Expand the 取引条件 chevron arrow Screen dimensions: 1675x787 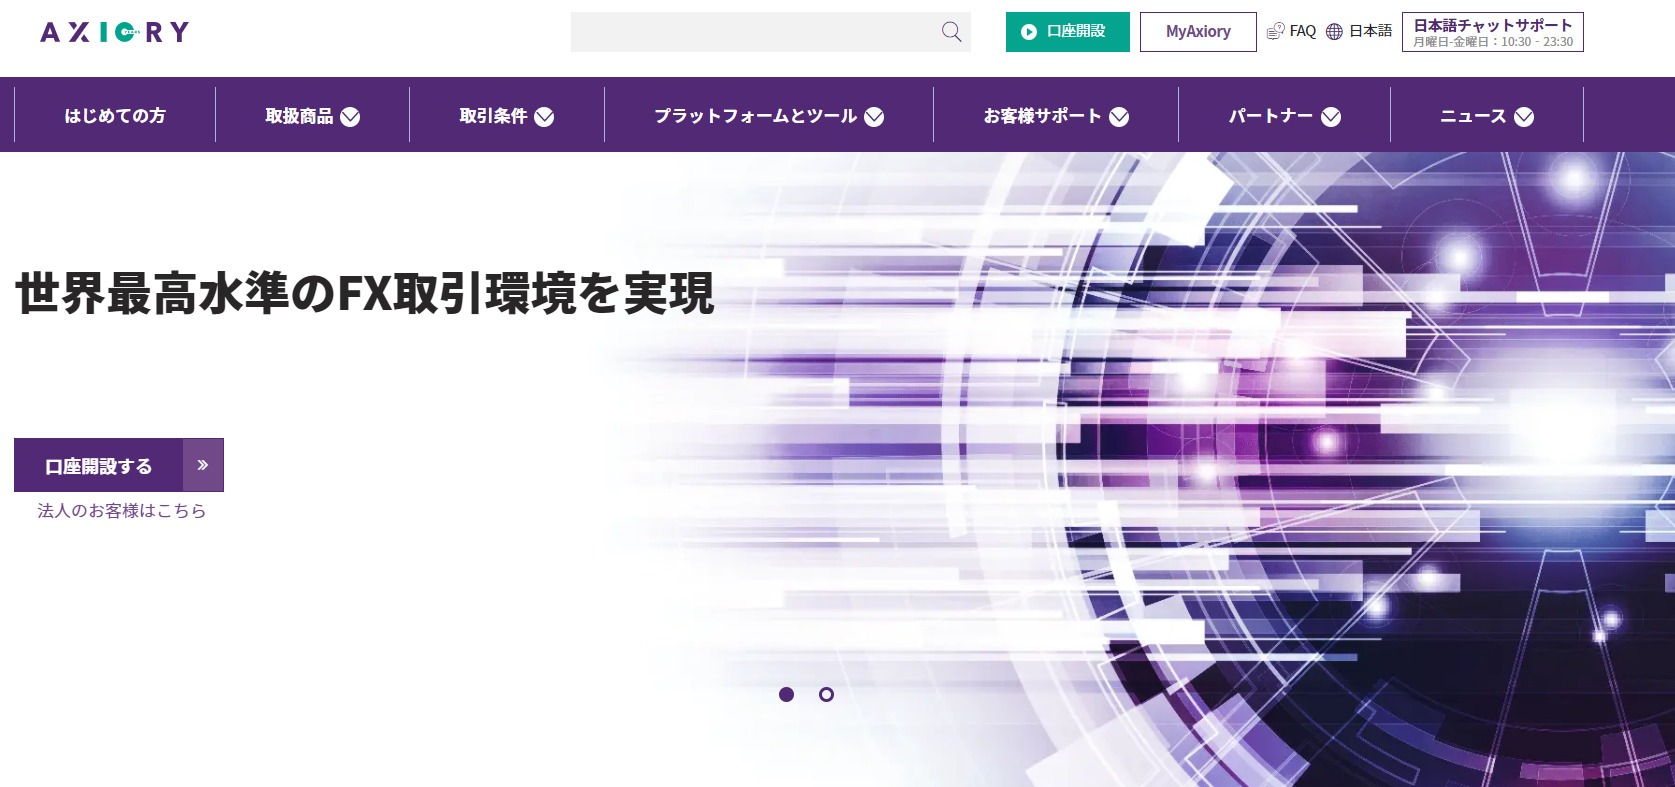coord(544,117)
